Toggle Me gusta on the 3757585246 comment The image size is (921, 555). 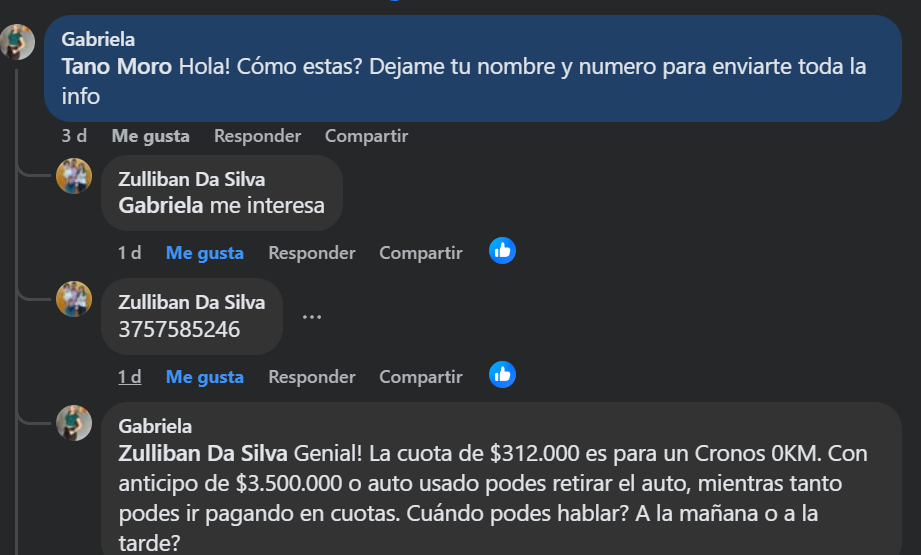(204, 377)
